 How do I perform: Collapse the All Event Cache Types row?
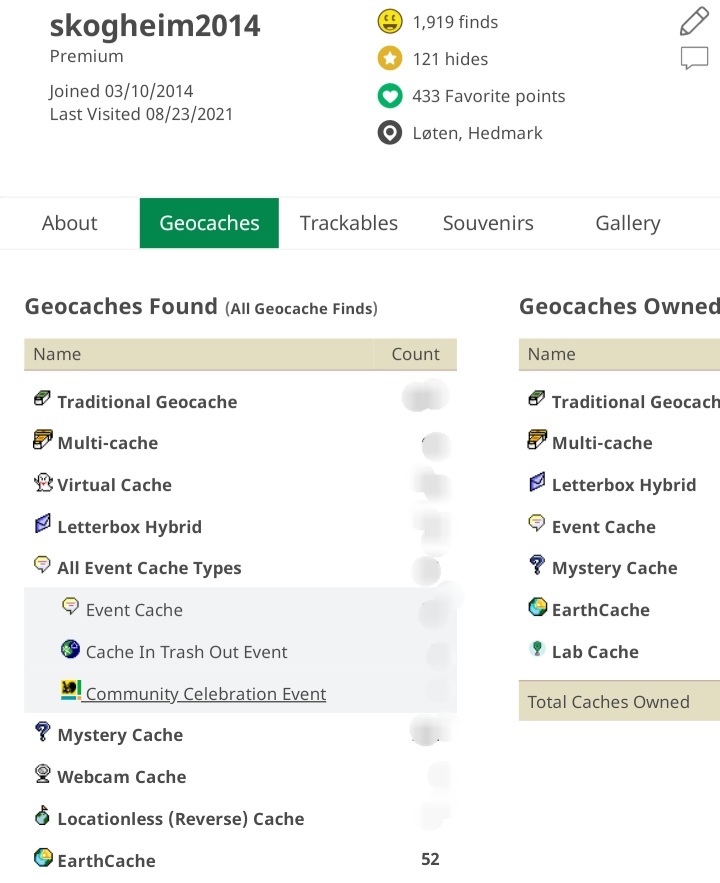pos(149,568)
